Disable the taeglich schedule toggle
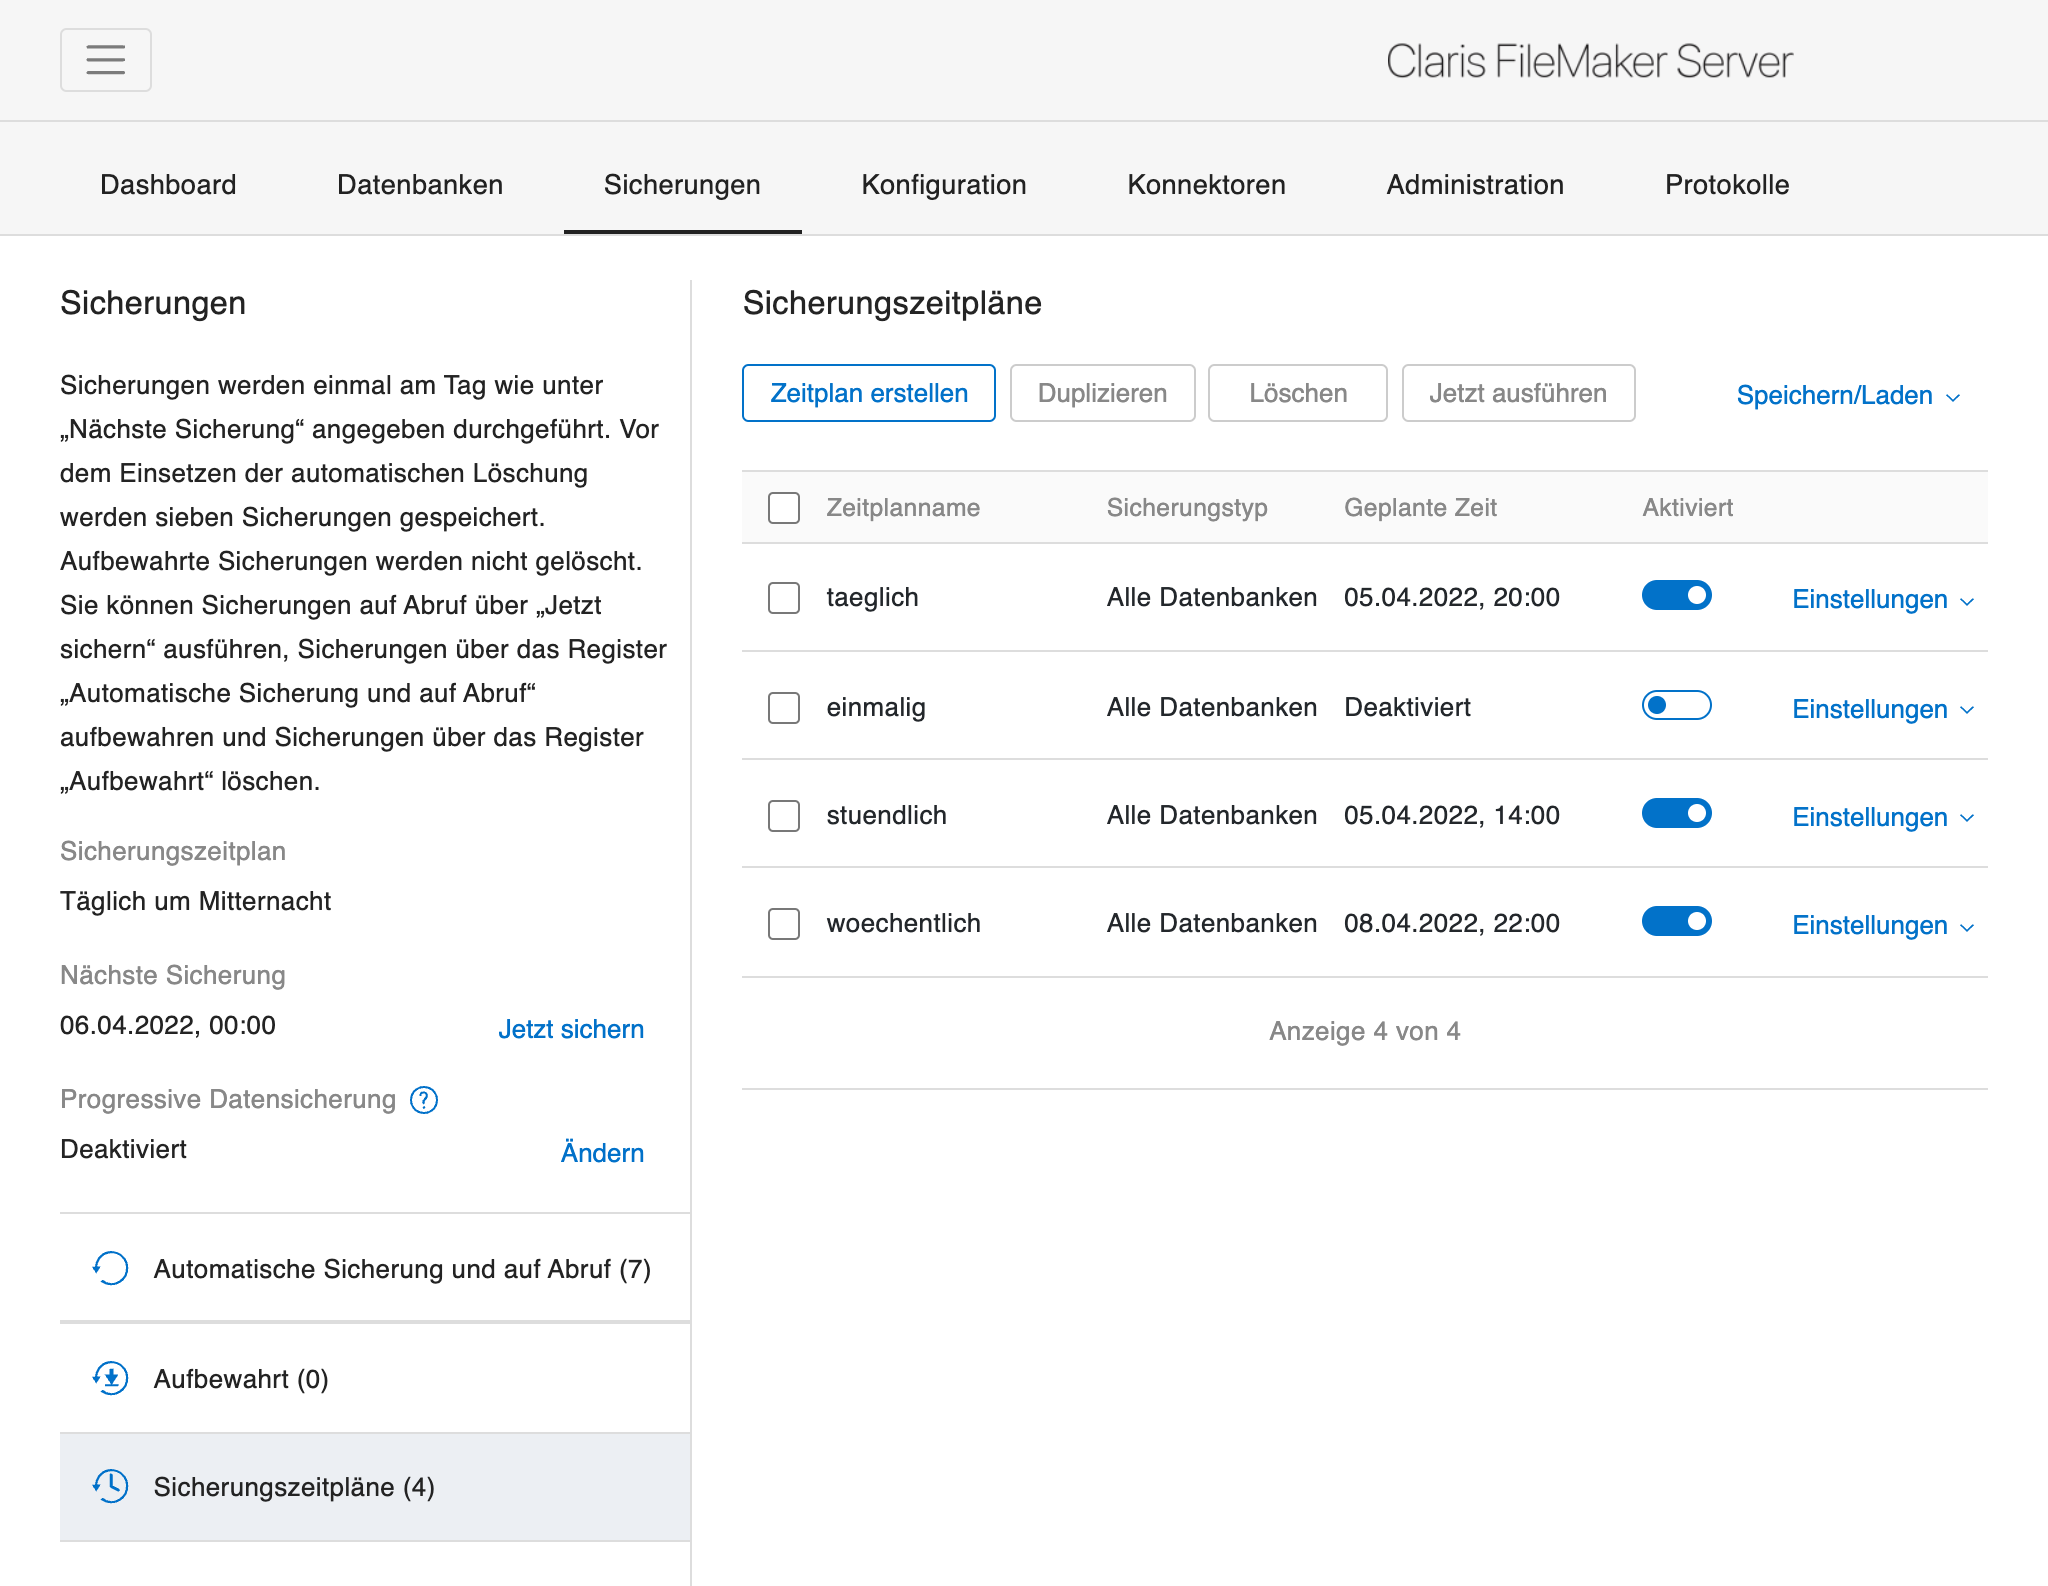This screenshot has height=1586, width=2048. pyautogui.click(x=1677, y=596)
